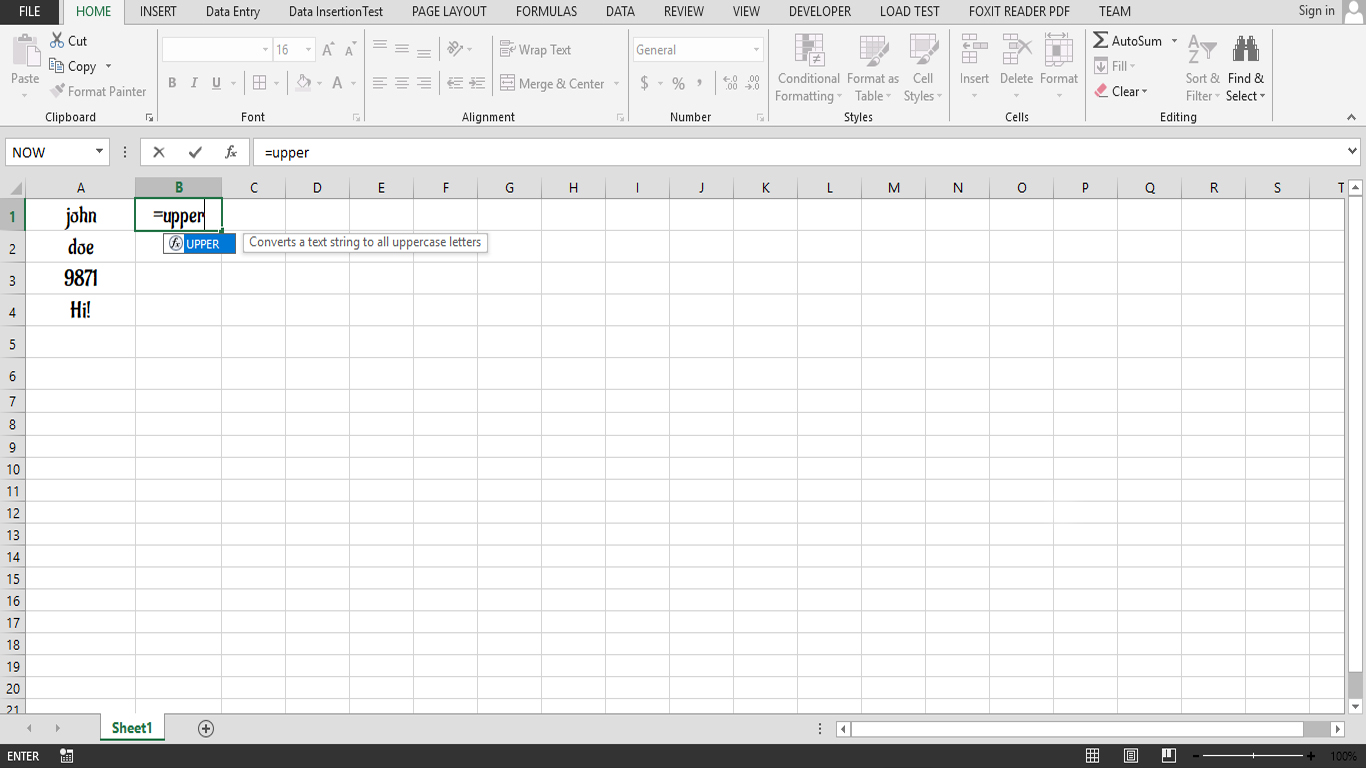Screen dimensions: 1366x768
Task: Click the zoom slider in status bar
Action: 1257,756
